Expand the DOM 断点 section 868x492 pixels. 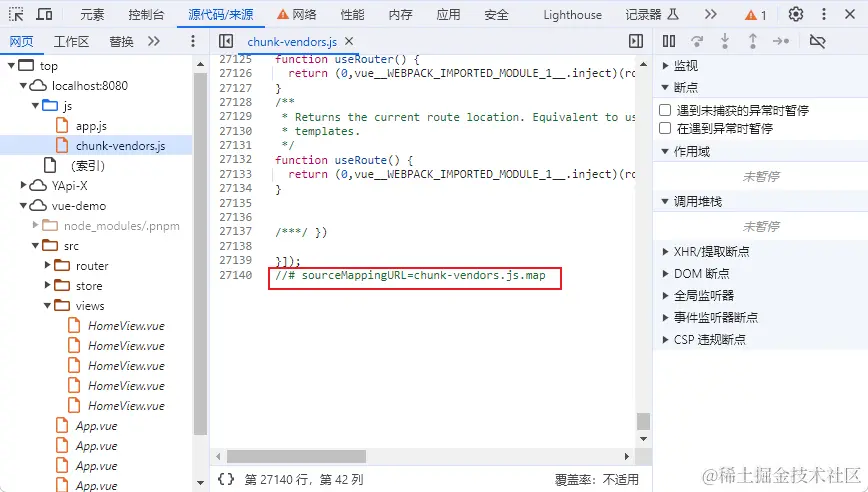click(665, 273)
